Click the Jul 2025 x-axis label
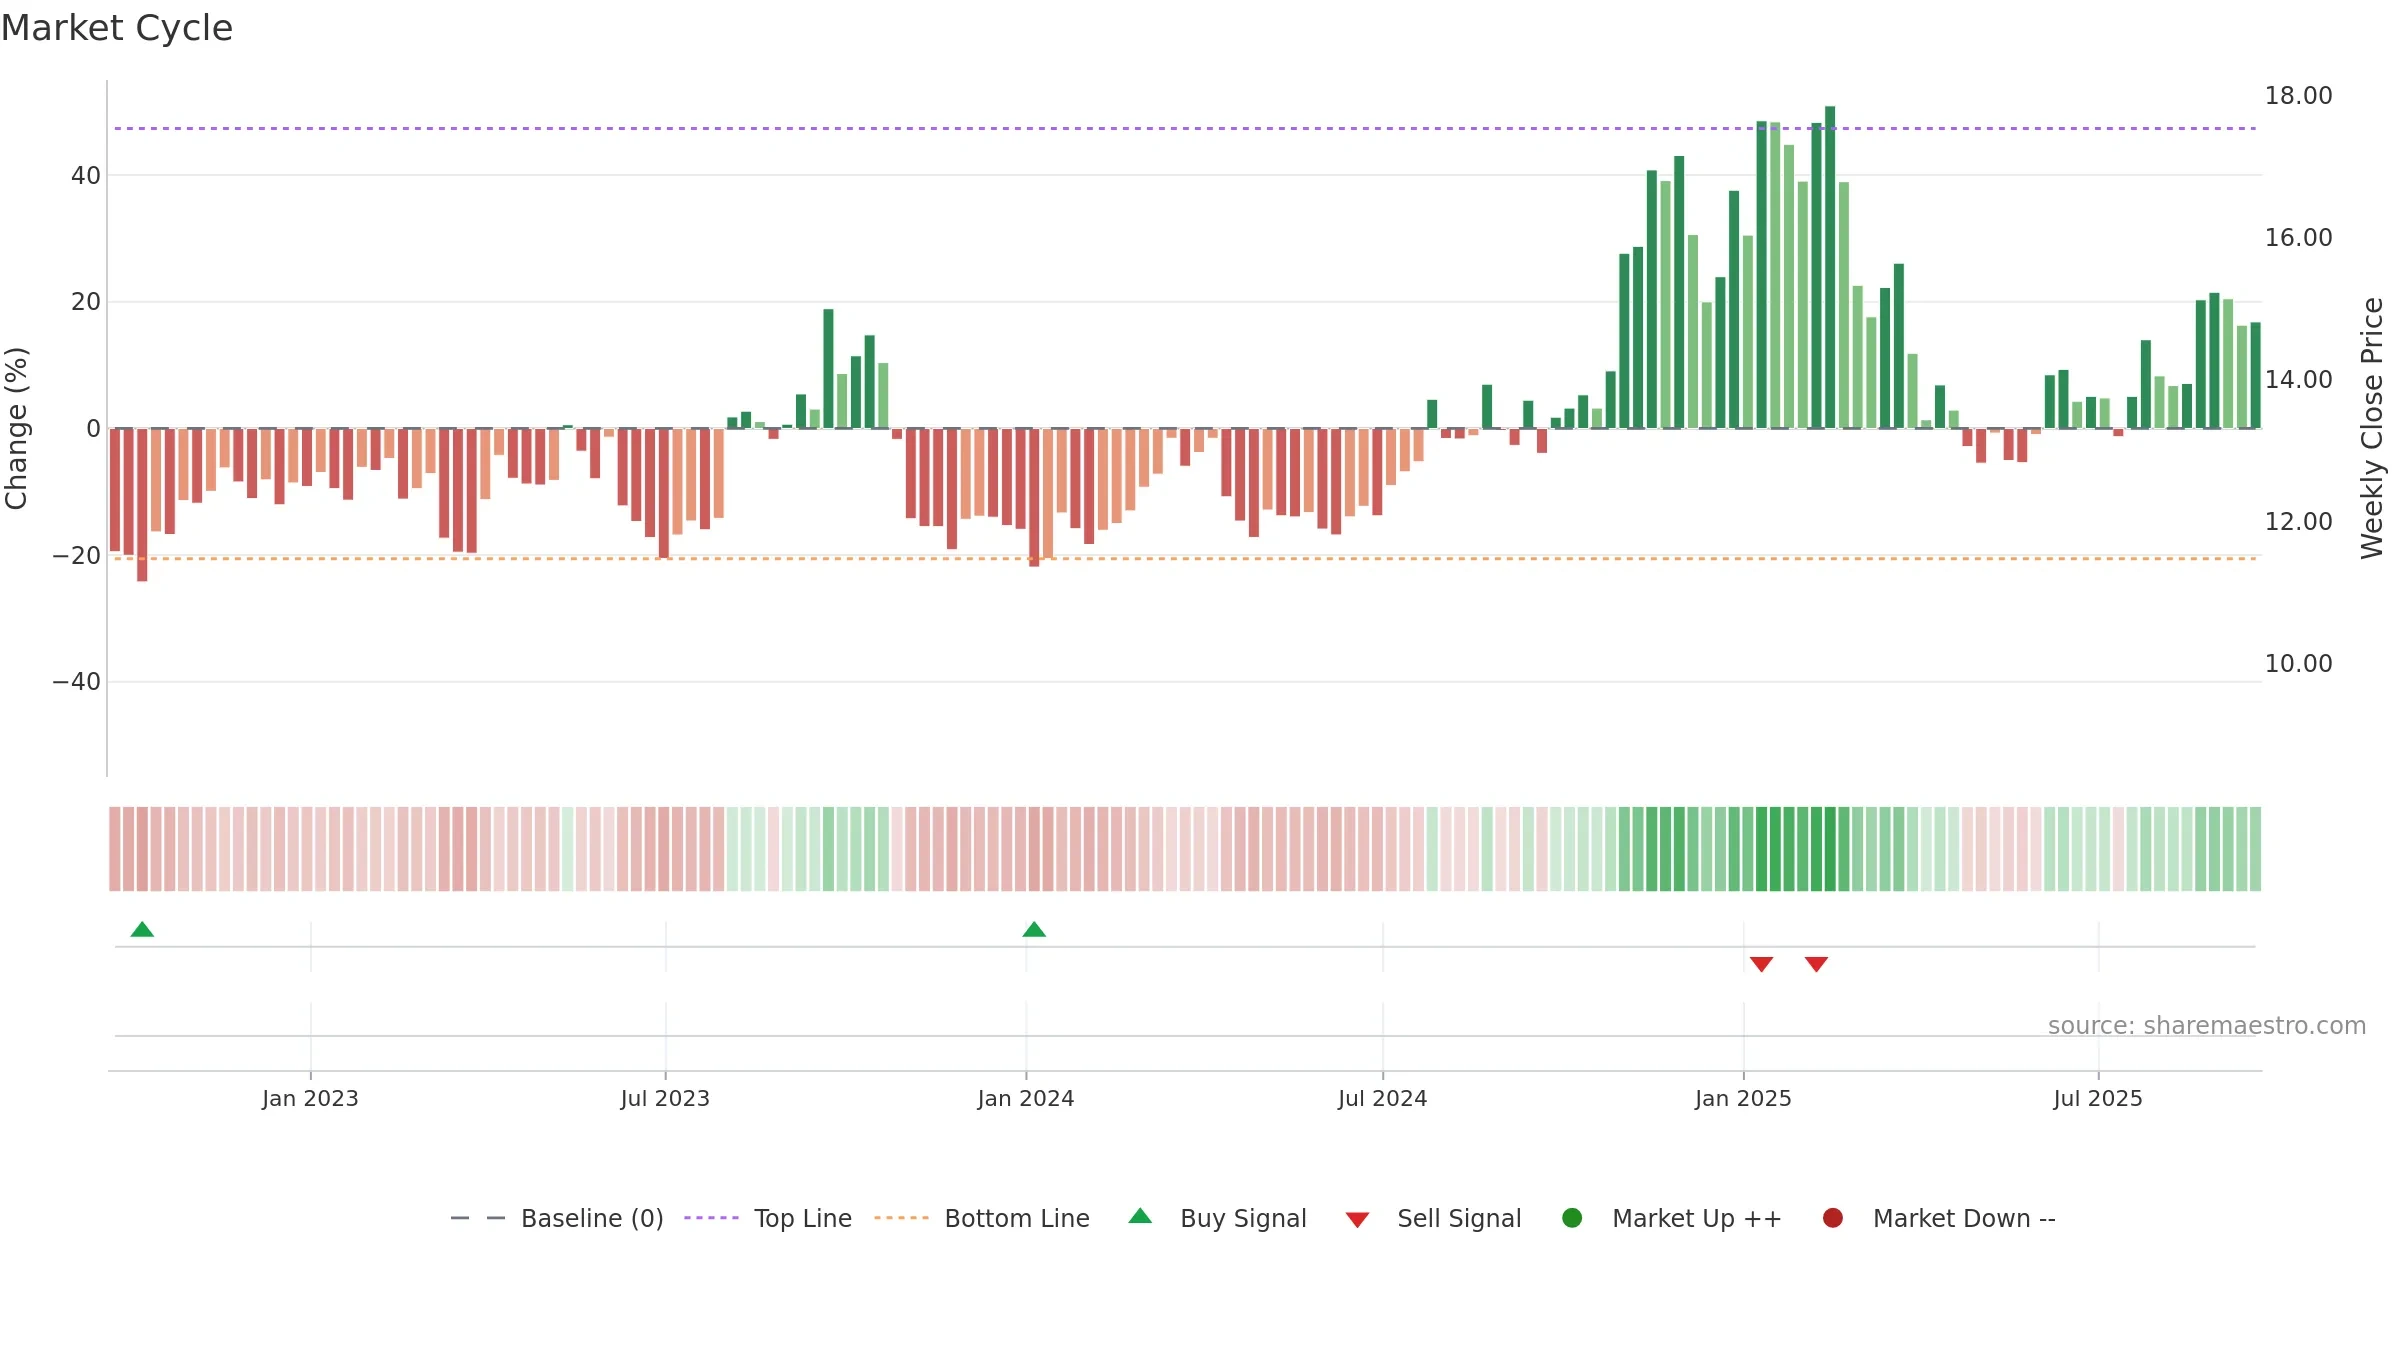The height and width of the screenshot is (1350, 2400). [2098, 1099]
